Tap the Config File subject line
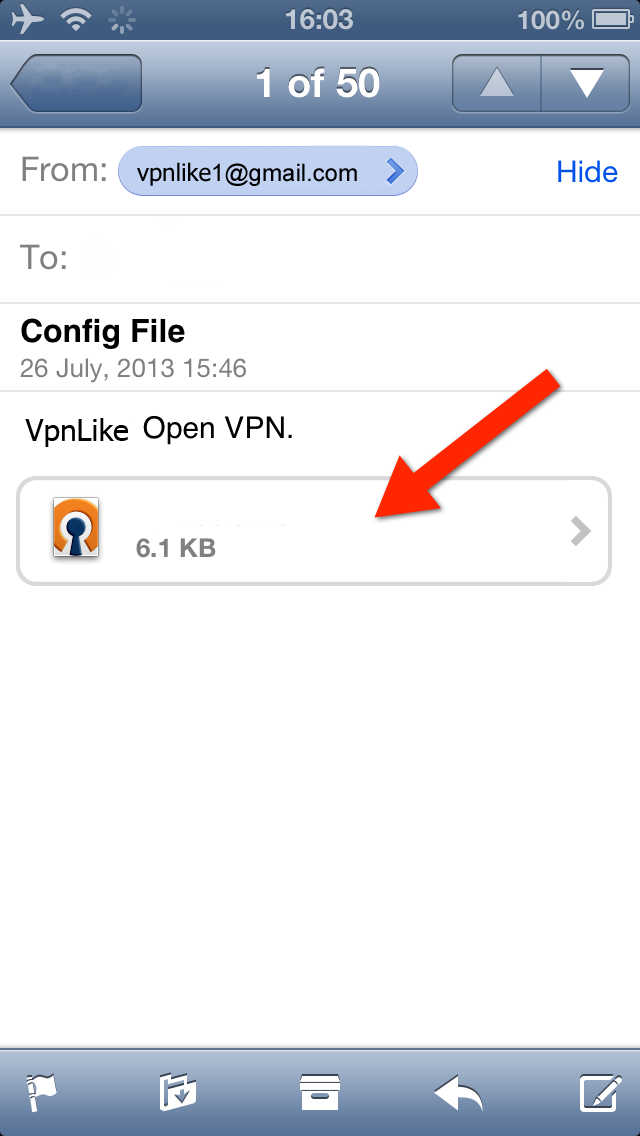Screen dimensions: 640x1136 (x=103, y=332)
